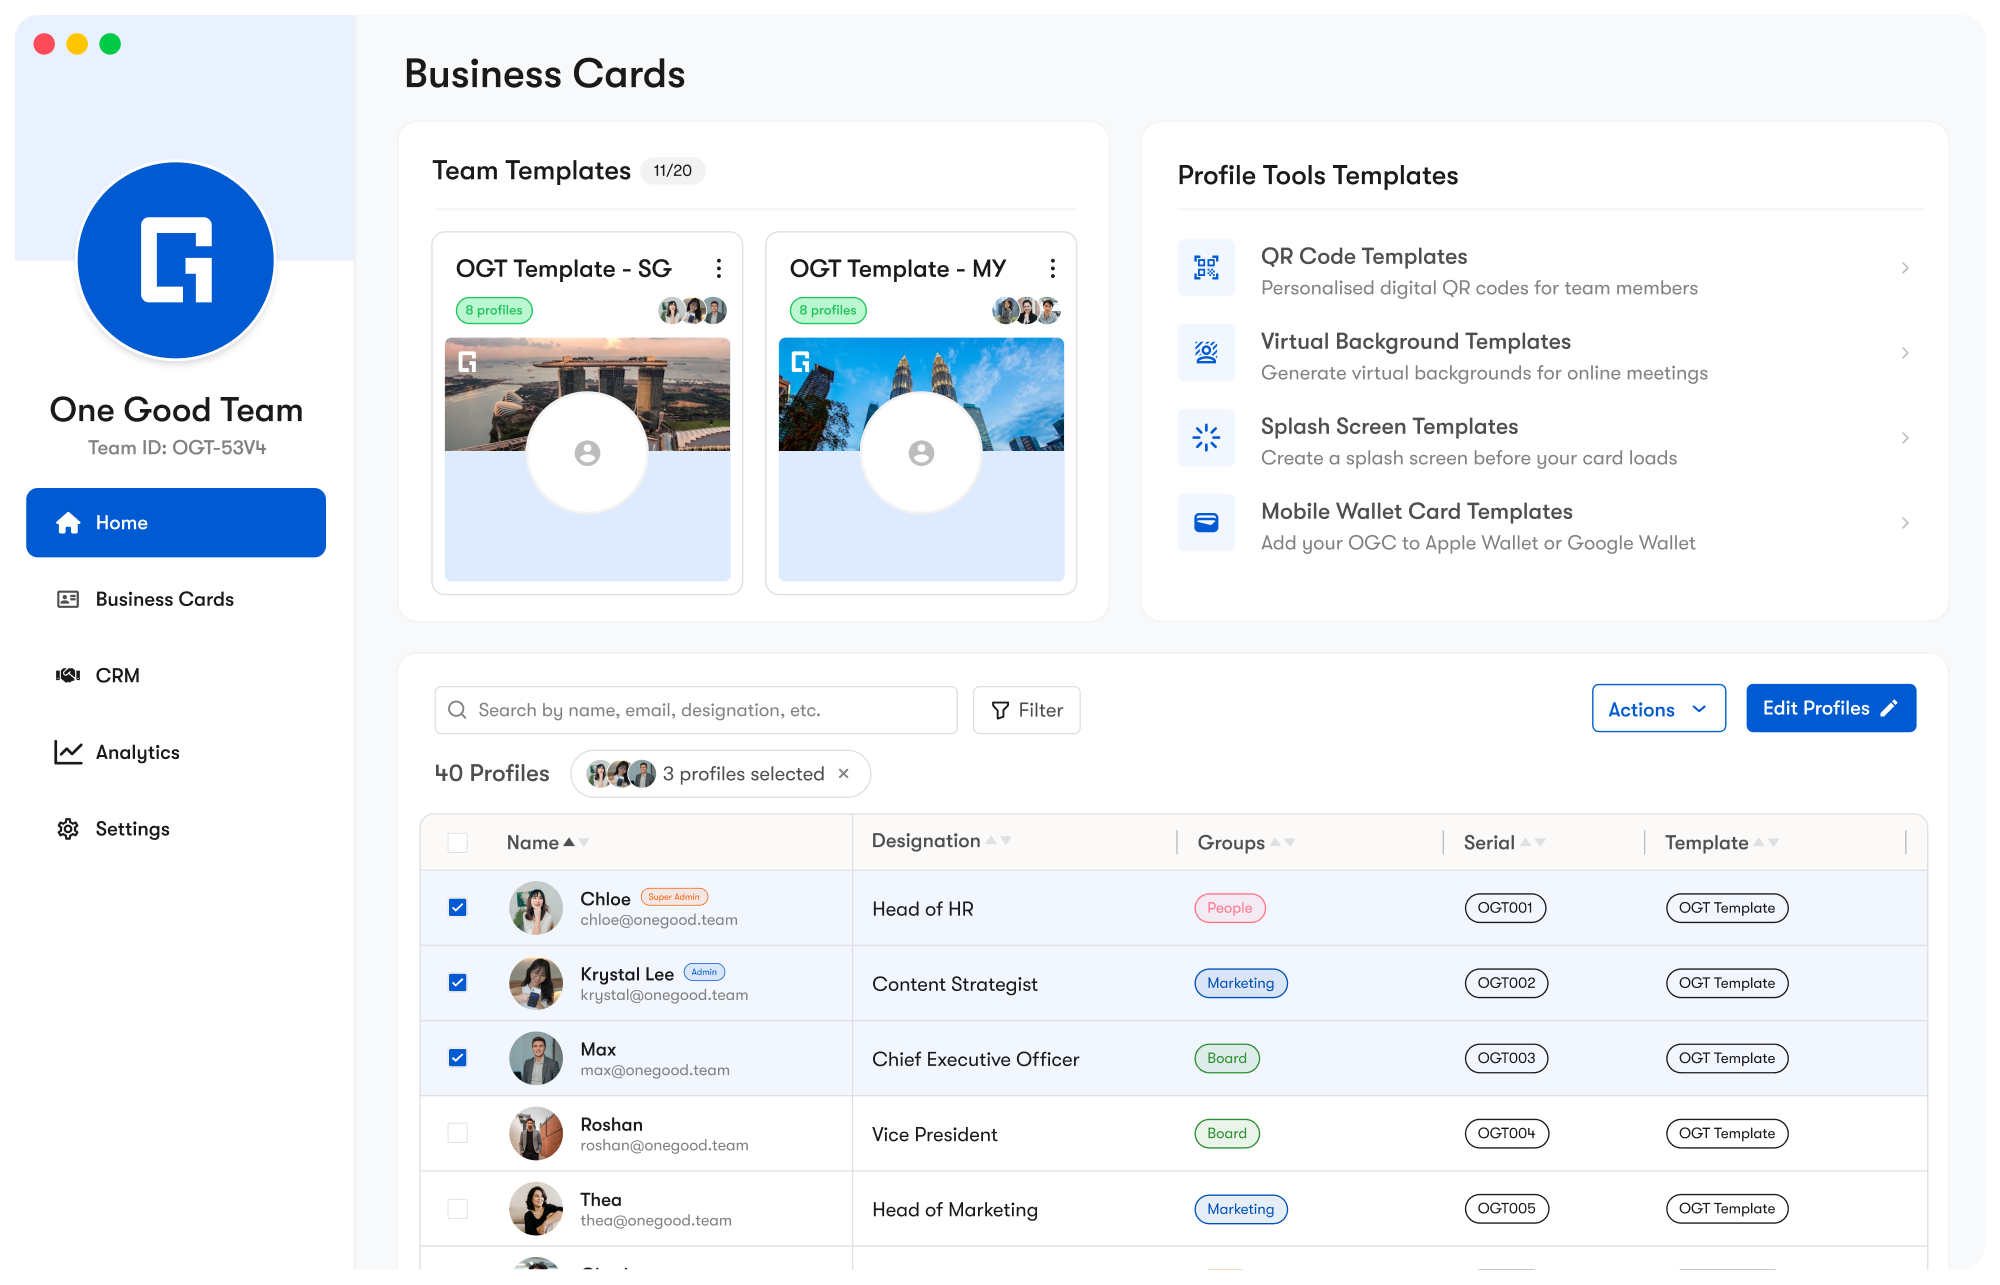Click the CRM handshake icon
2000x1285 pixels.
(x=68, y=676)
